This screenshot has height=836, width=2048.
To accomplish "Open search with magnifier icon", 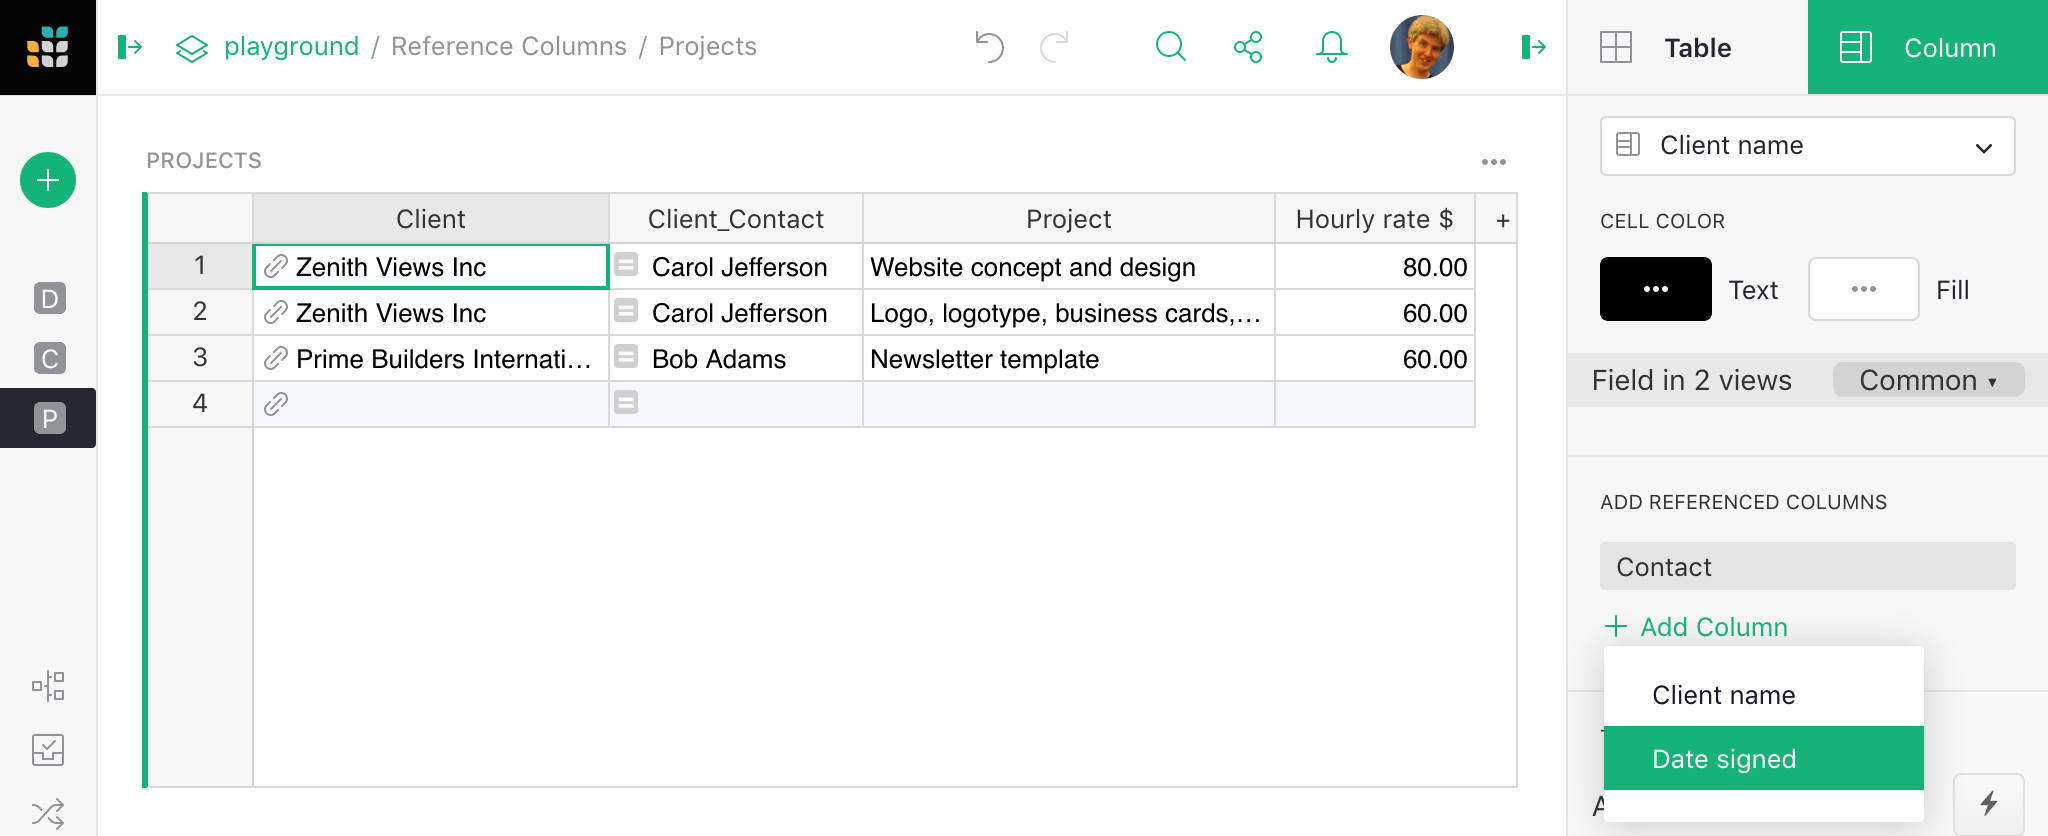I will point(1170,47).
